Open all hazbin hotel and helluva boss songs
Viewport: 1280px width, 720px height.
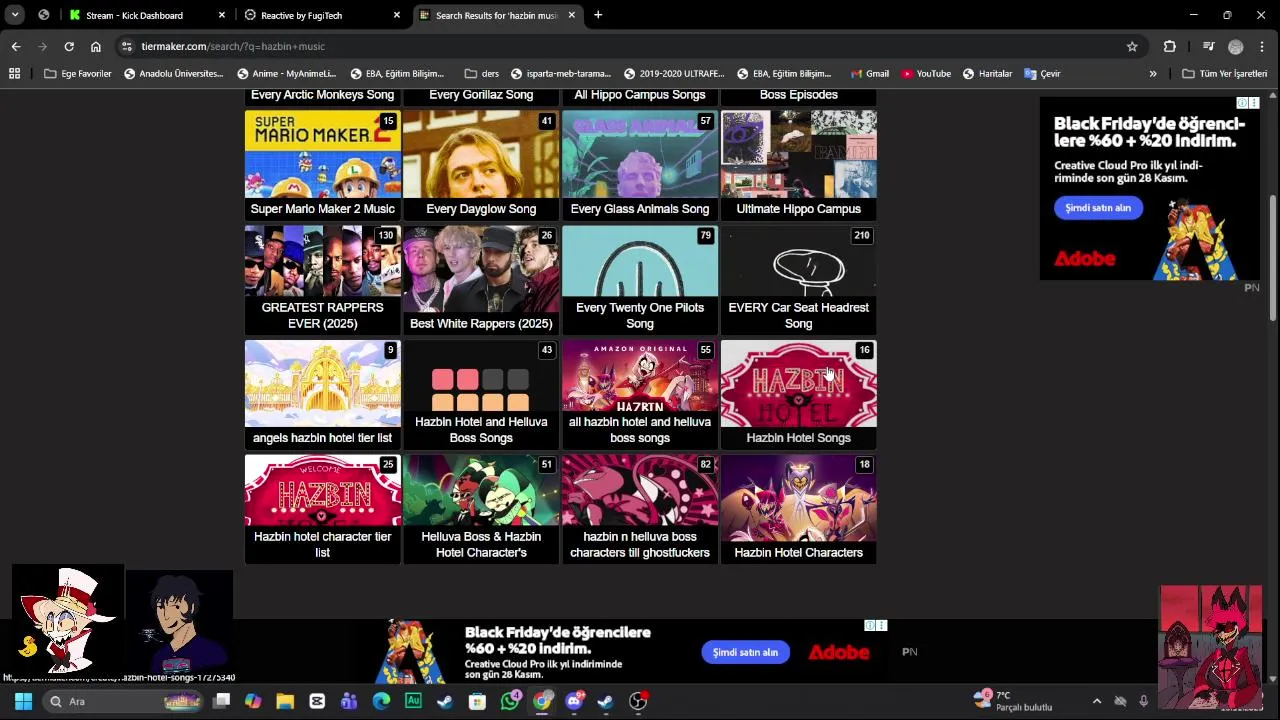click(x=640, y=394)
